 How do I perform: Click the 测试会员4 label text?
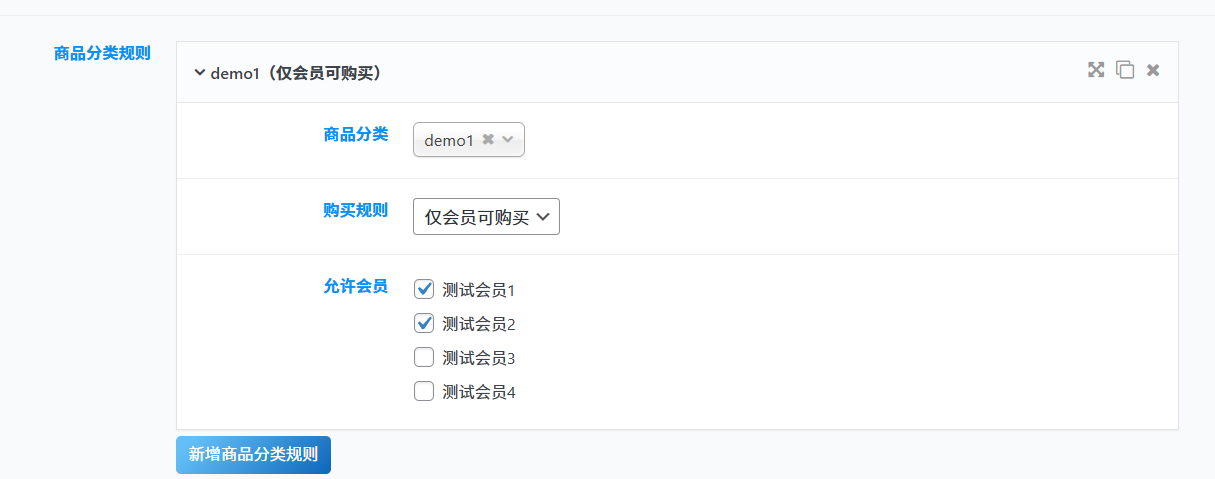click(x=479, y=392)
